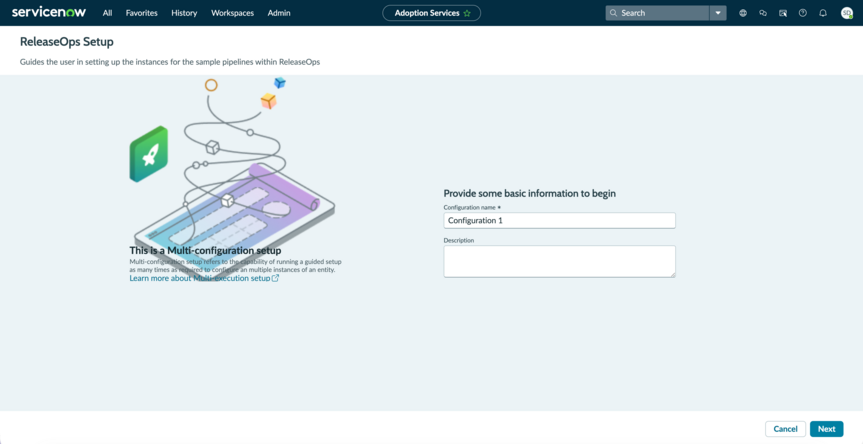This screenshot has height=444, width=863.
Task: Open the Admin menu
Action: [279, 13]
